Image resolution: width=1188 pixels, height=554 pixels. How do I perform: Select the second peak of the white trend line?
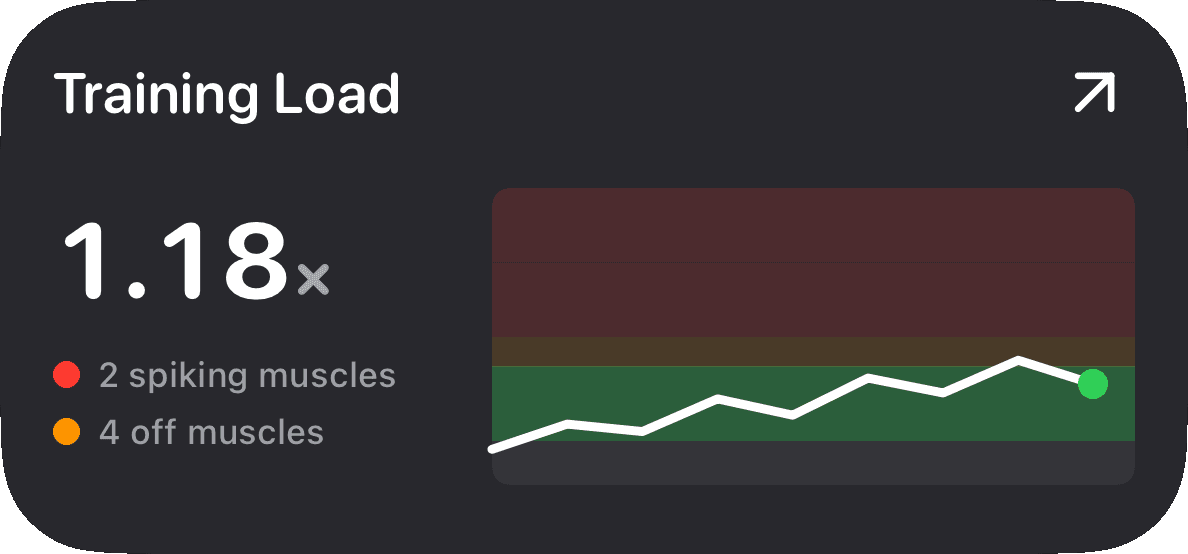[717, 398]
